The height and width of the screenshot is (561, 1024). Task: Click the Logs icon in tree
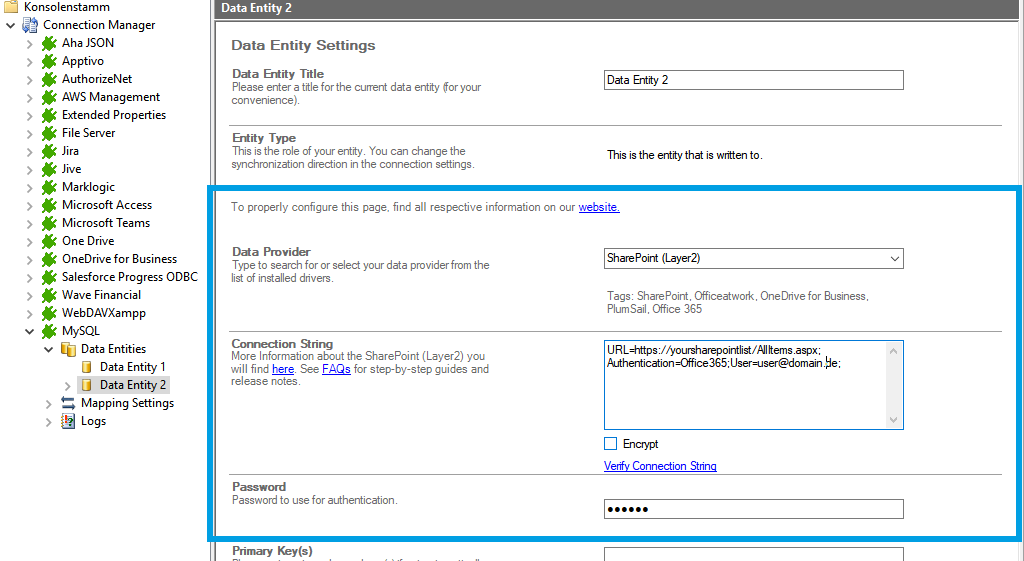tap(68, 421)
